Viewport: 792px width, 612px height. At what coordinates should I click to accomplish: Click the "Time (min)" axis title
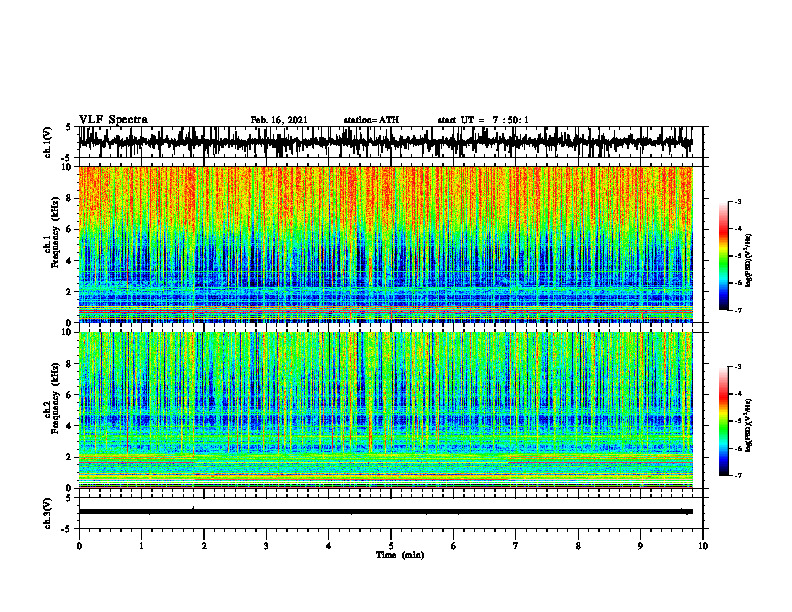pyautogui.click(x=400, y=555)
